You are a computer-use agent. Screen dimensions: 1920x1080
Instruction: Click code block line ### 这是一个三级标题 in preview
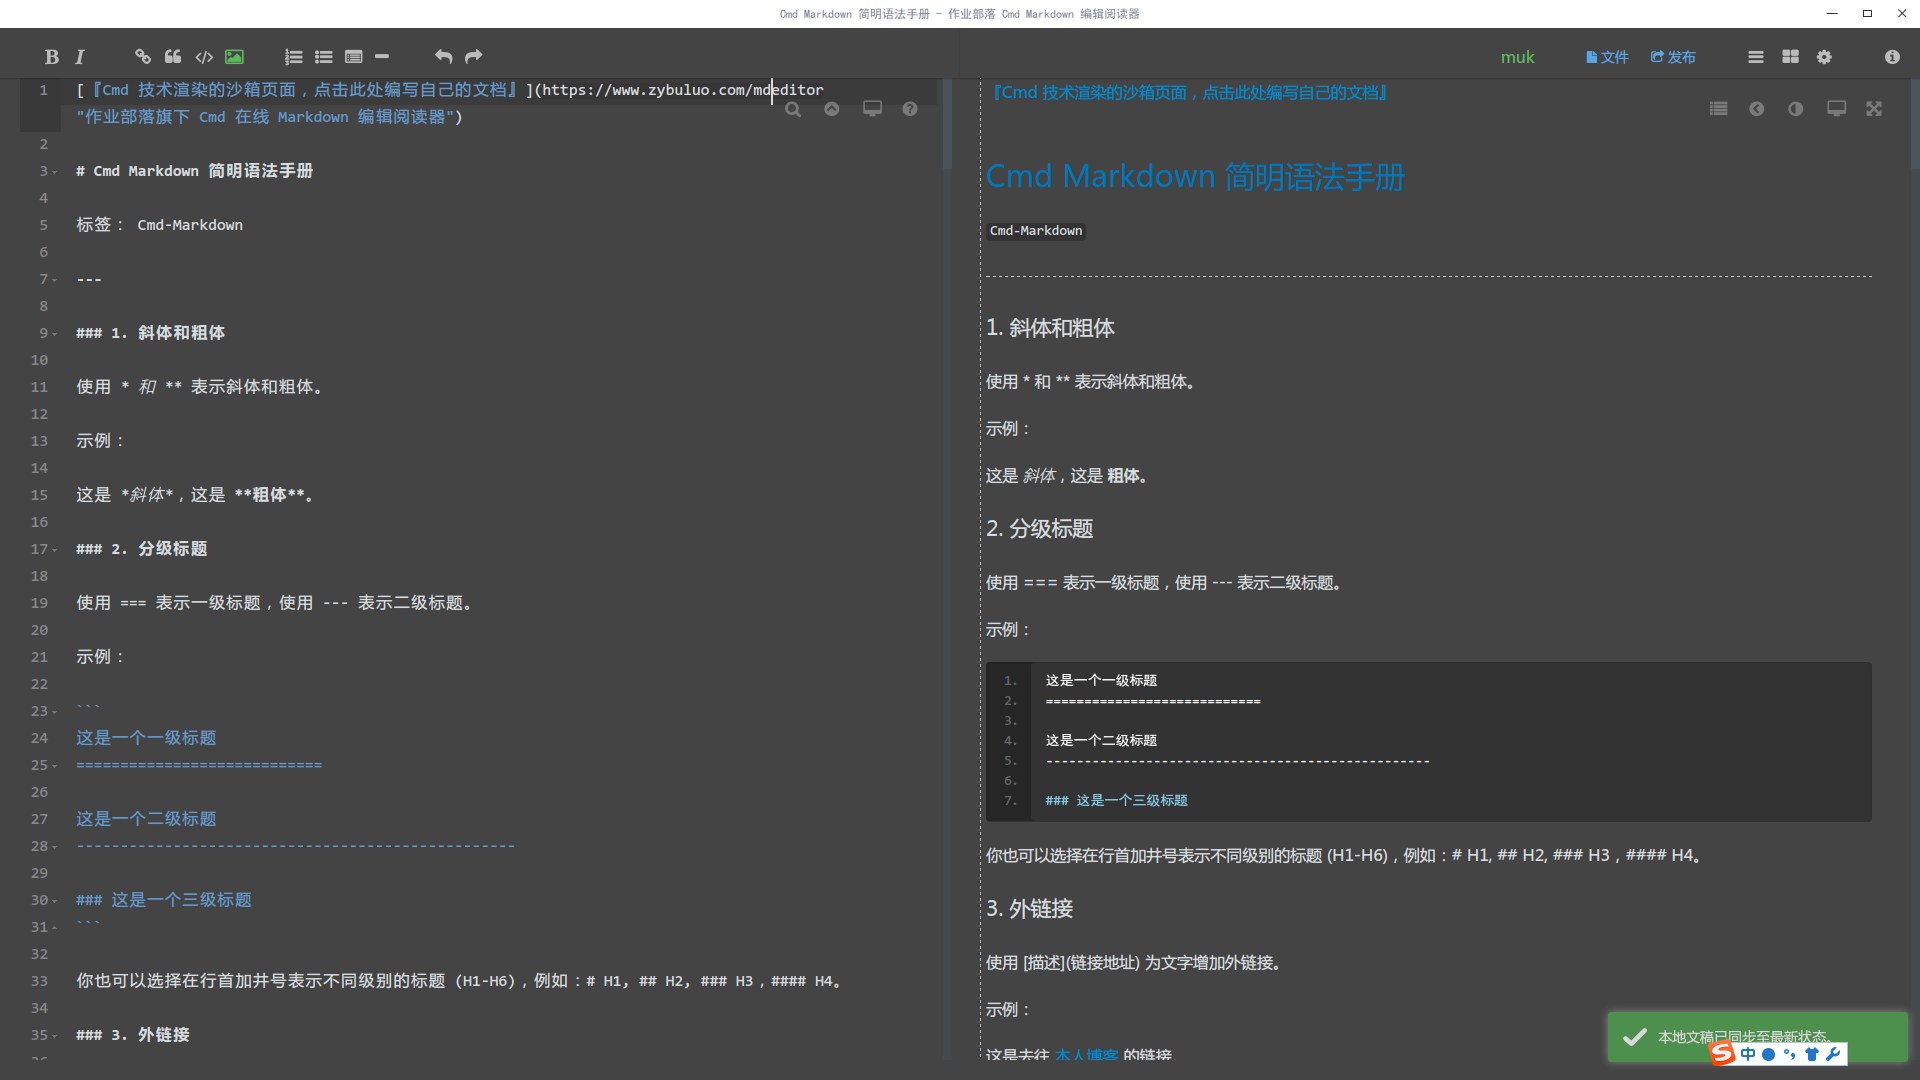tap(1117, 801)
